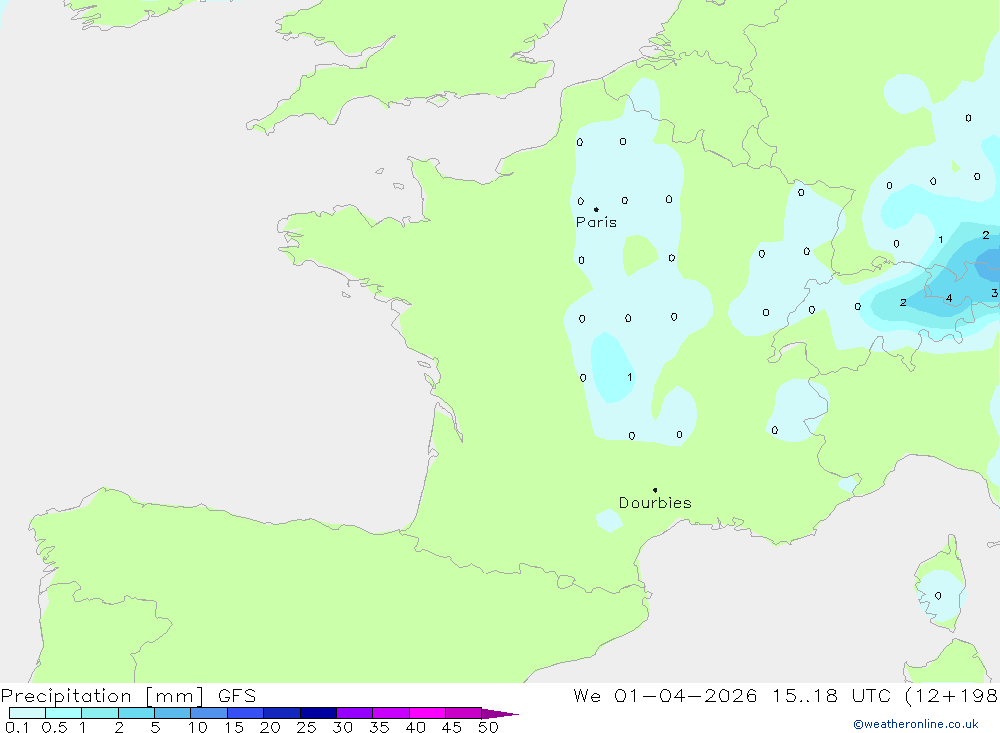The image size is (1000, 733).
Task: Click the 1 value in central France
Action: click(x=629, y=377)
